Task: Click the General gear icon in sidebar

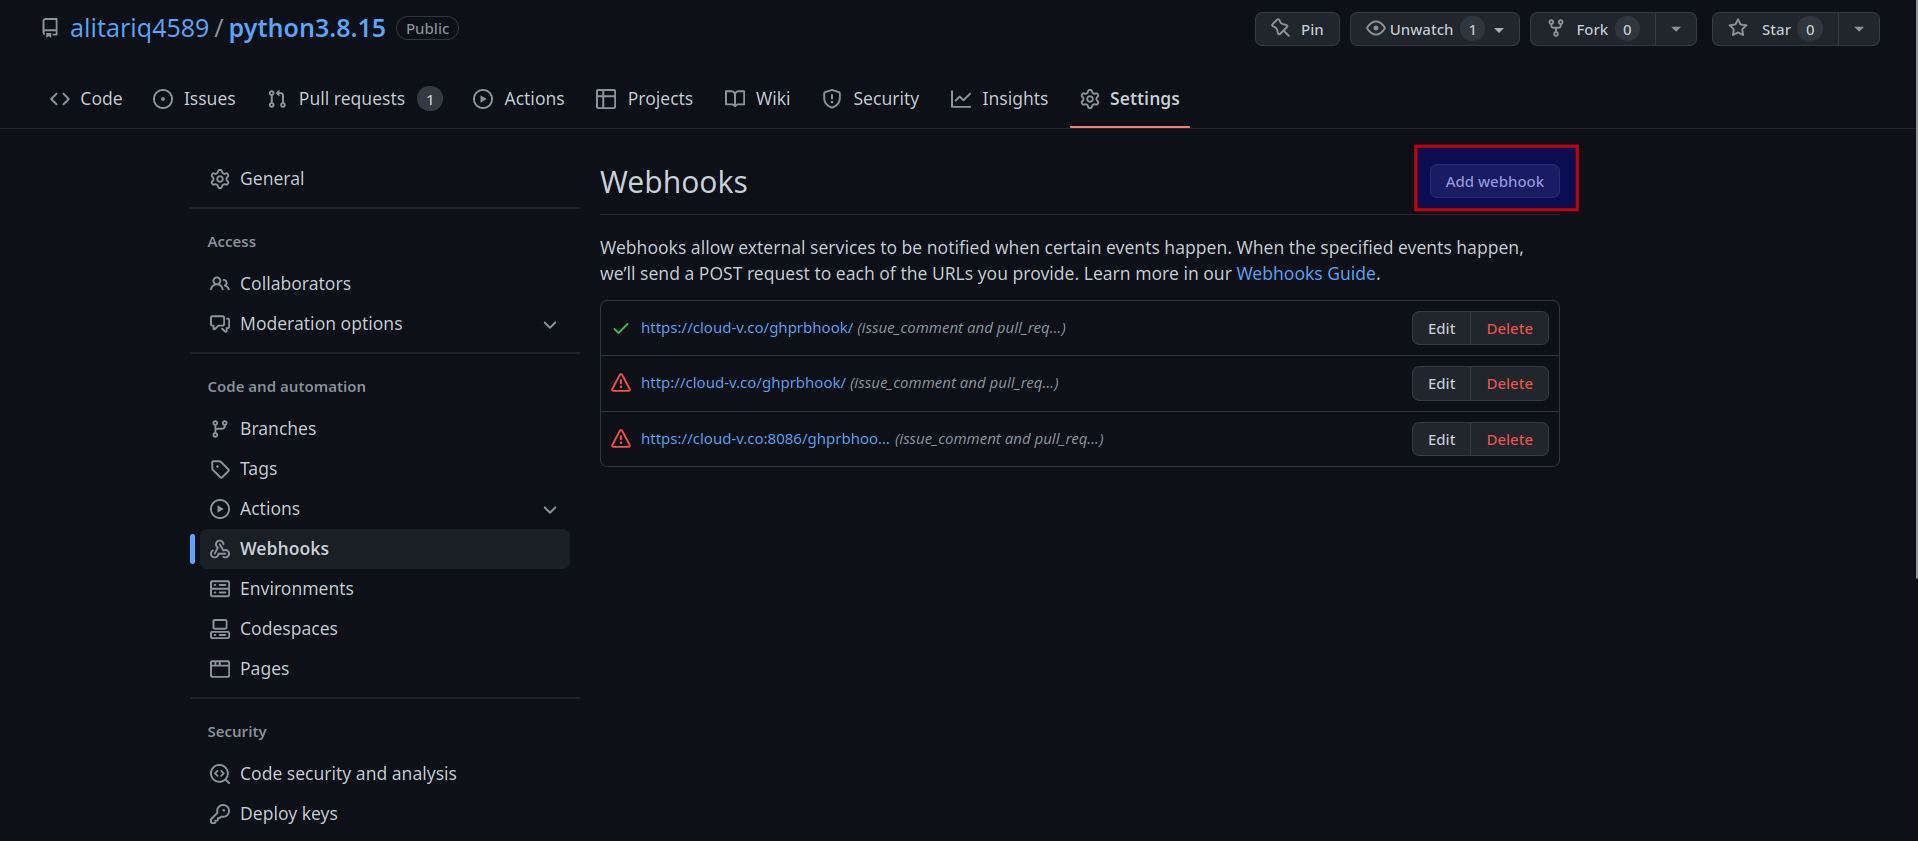Action: pos(220,179)
